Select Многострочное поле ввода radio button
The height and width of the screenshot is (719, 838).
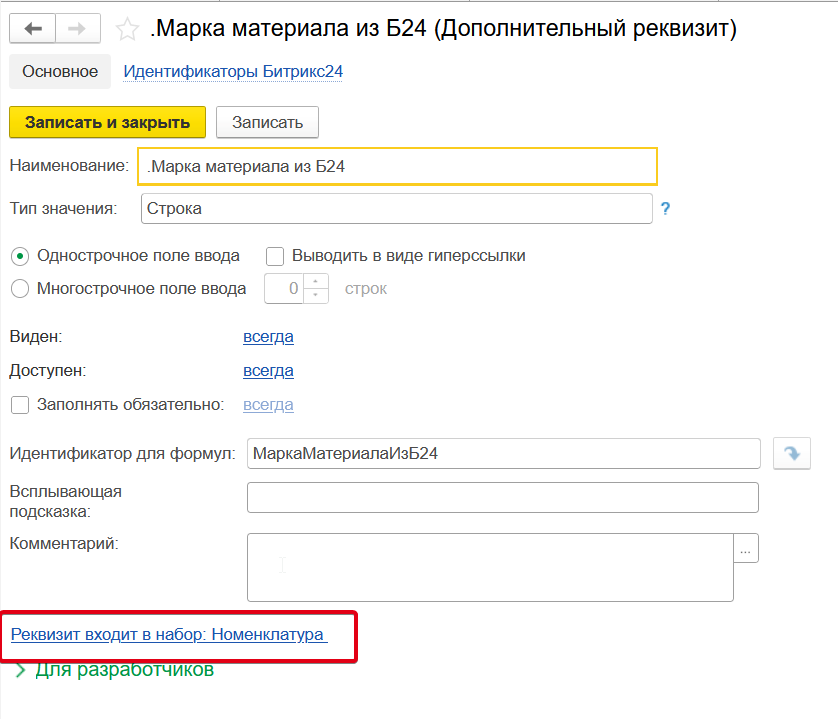19,289
